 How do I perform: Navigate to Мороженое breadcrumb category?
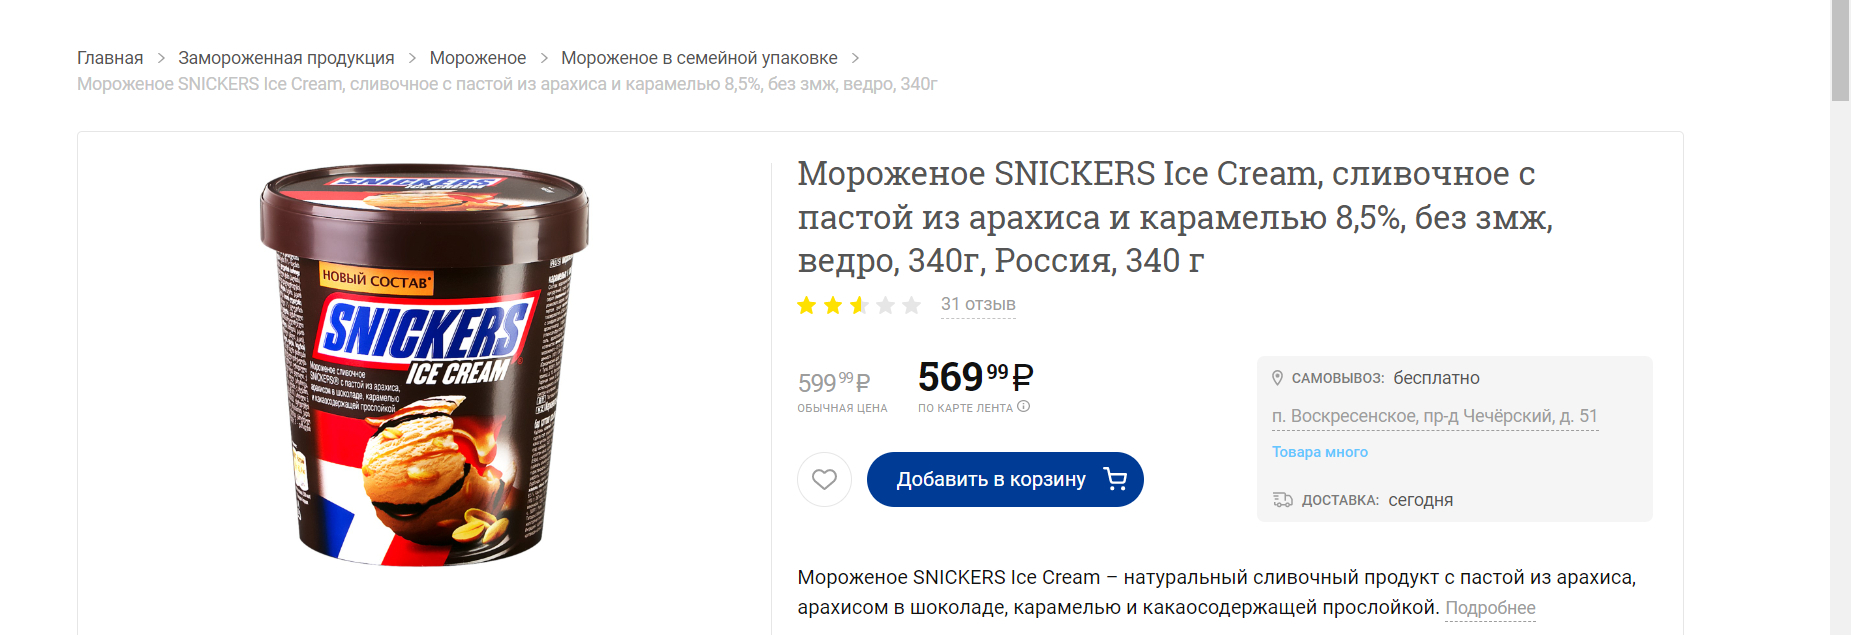(477, 58)
